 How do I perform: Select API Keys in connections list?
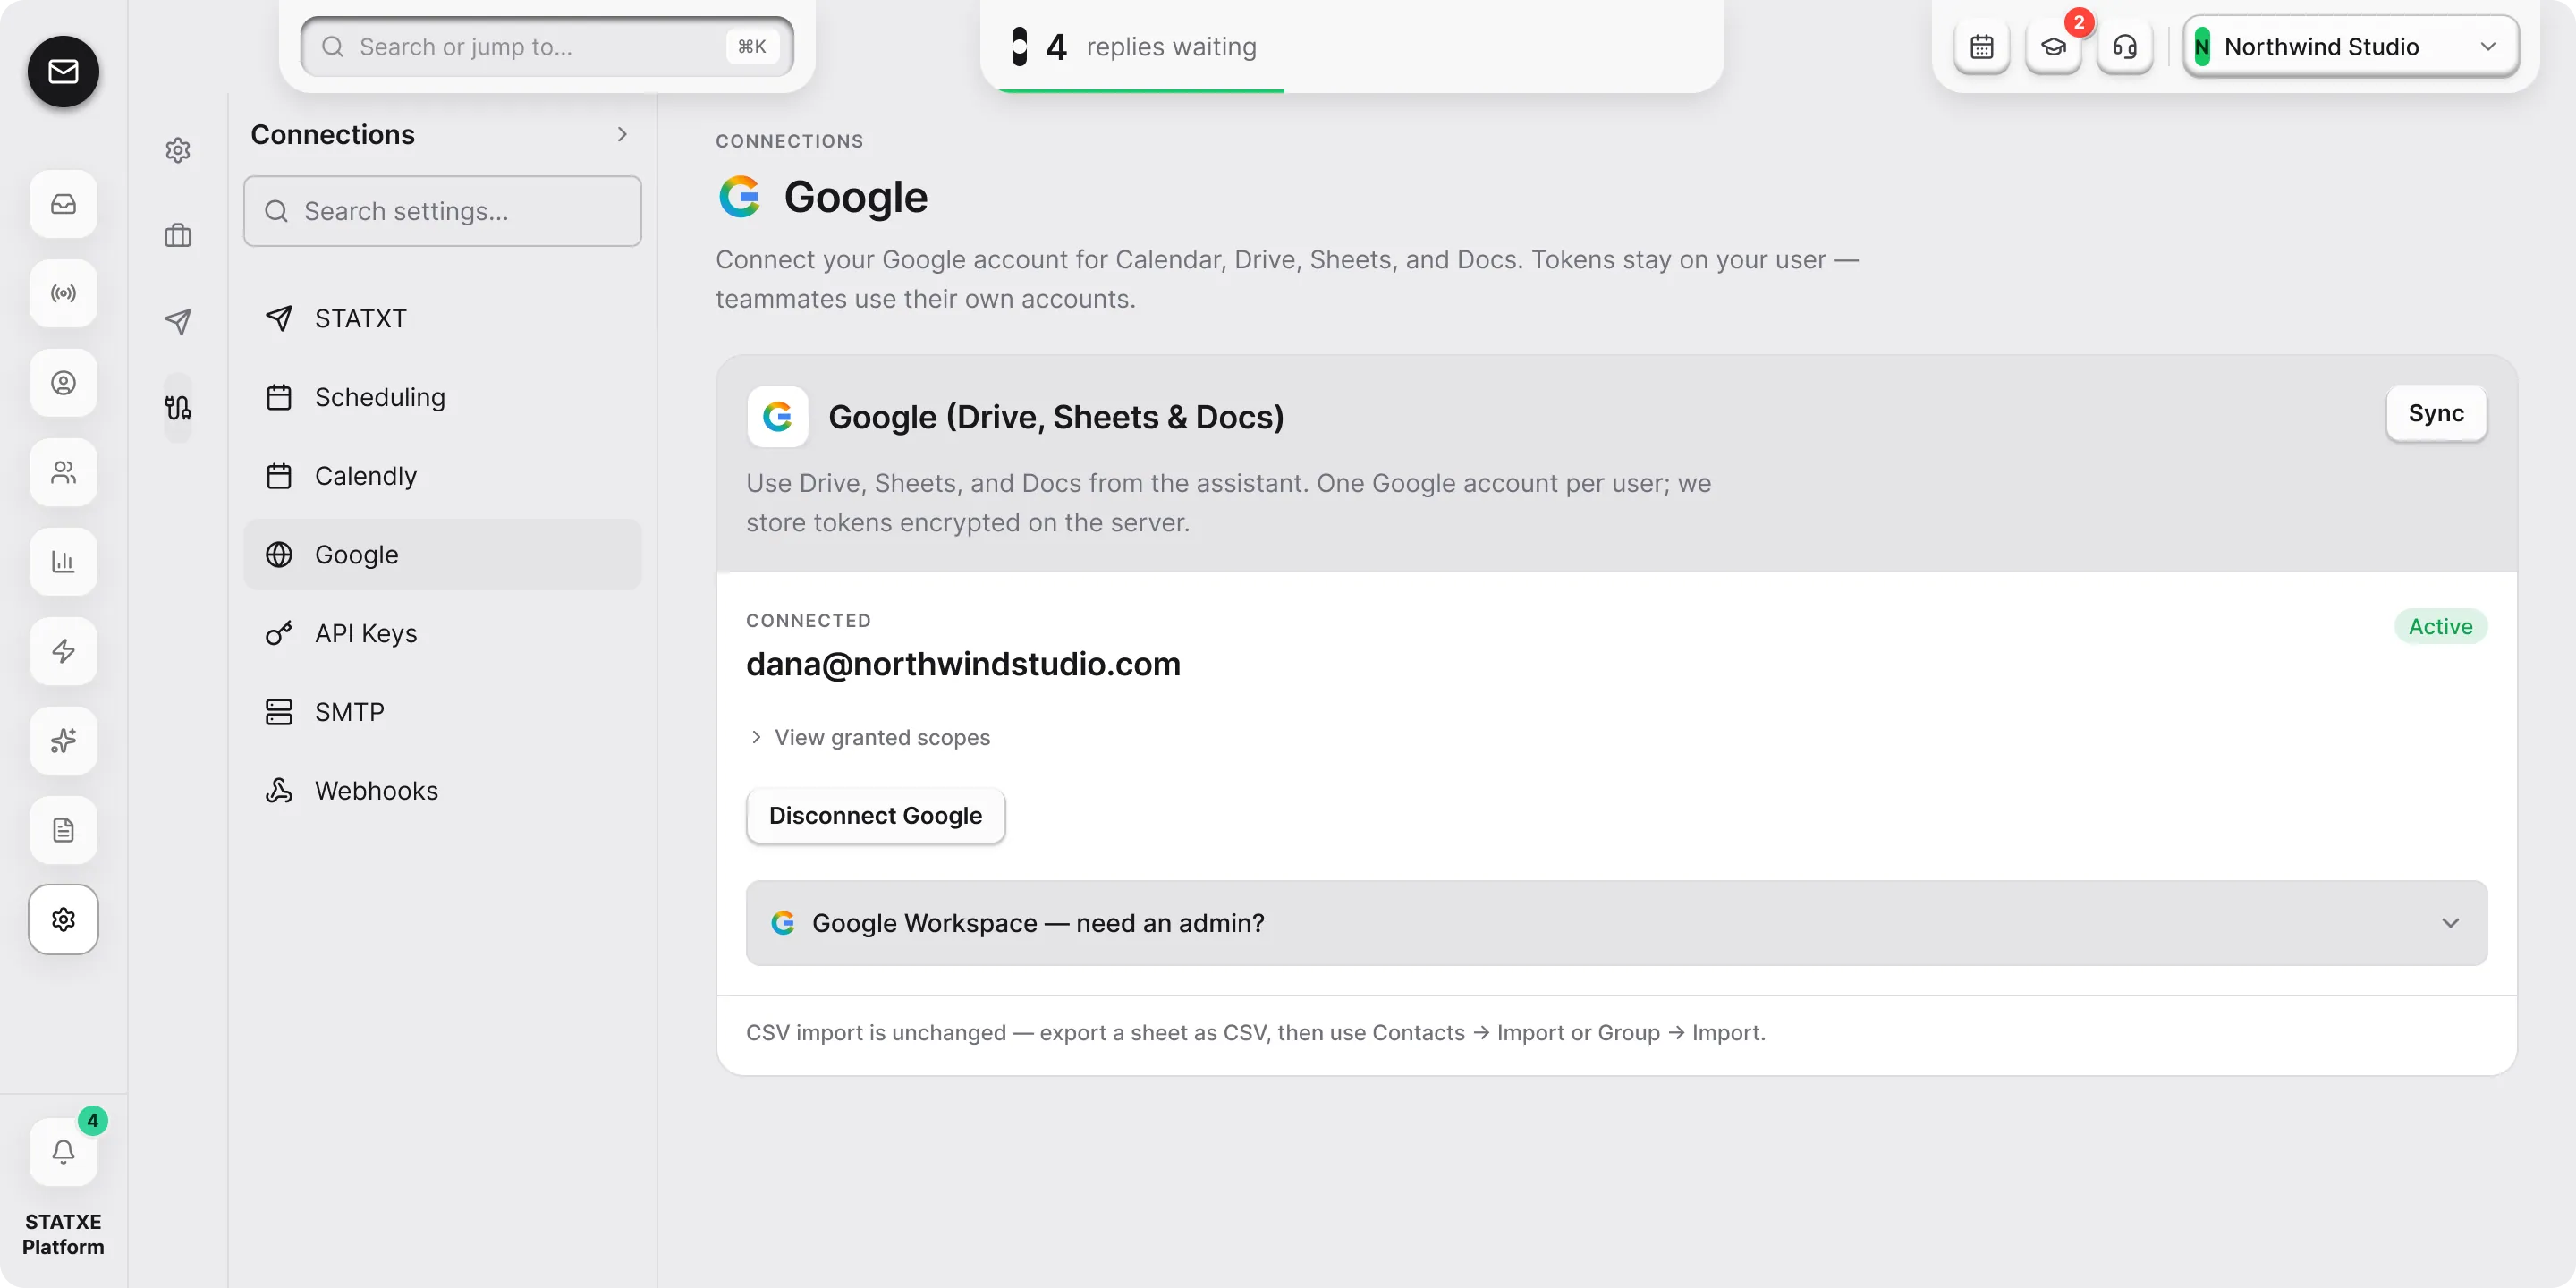click(x=442, y=633)
